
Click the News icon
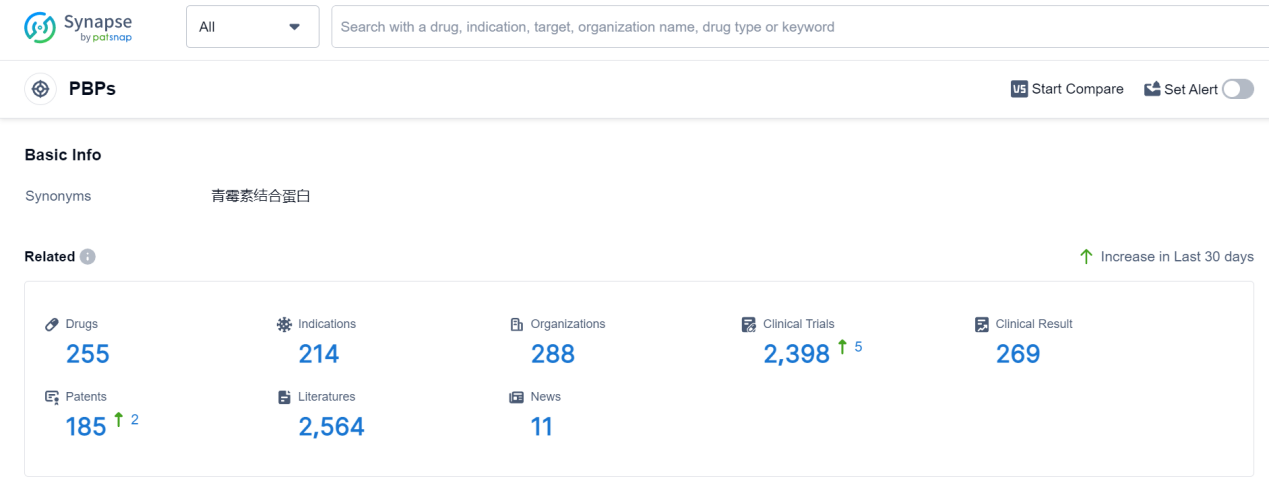[x=517, y=398]
